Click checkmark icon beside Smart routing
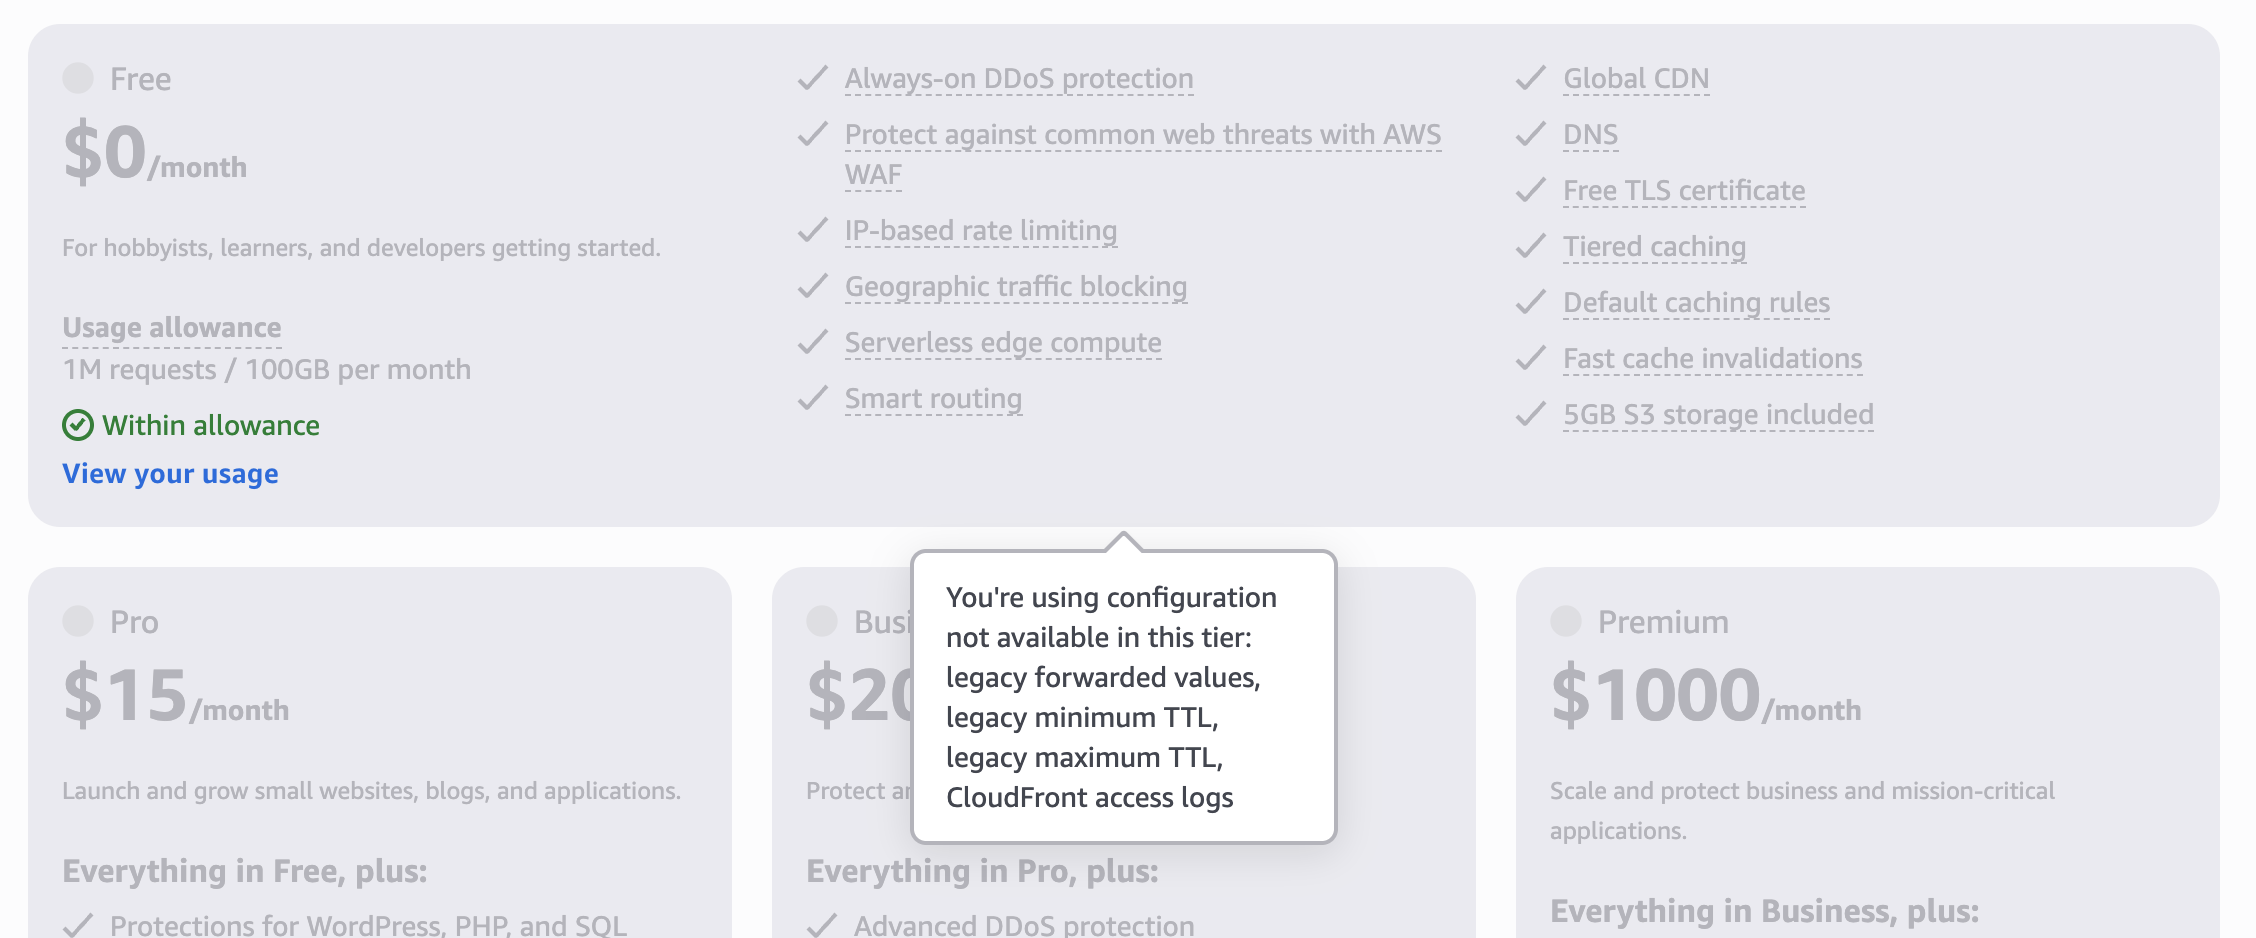Viewport: 2256px width, 938px height. pos(813,398)
